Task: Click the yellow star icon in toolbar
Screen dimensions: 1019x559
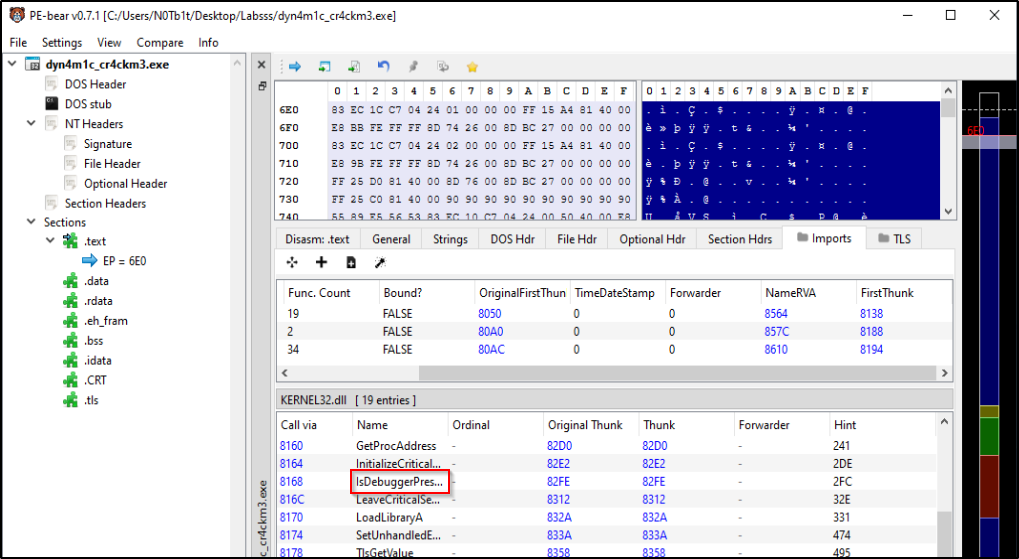Action: tap(472, 67)
